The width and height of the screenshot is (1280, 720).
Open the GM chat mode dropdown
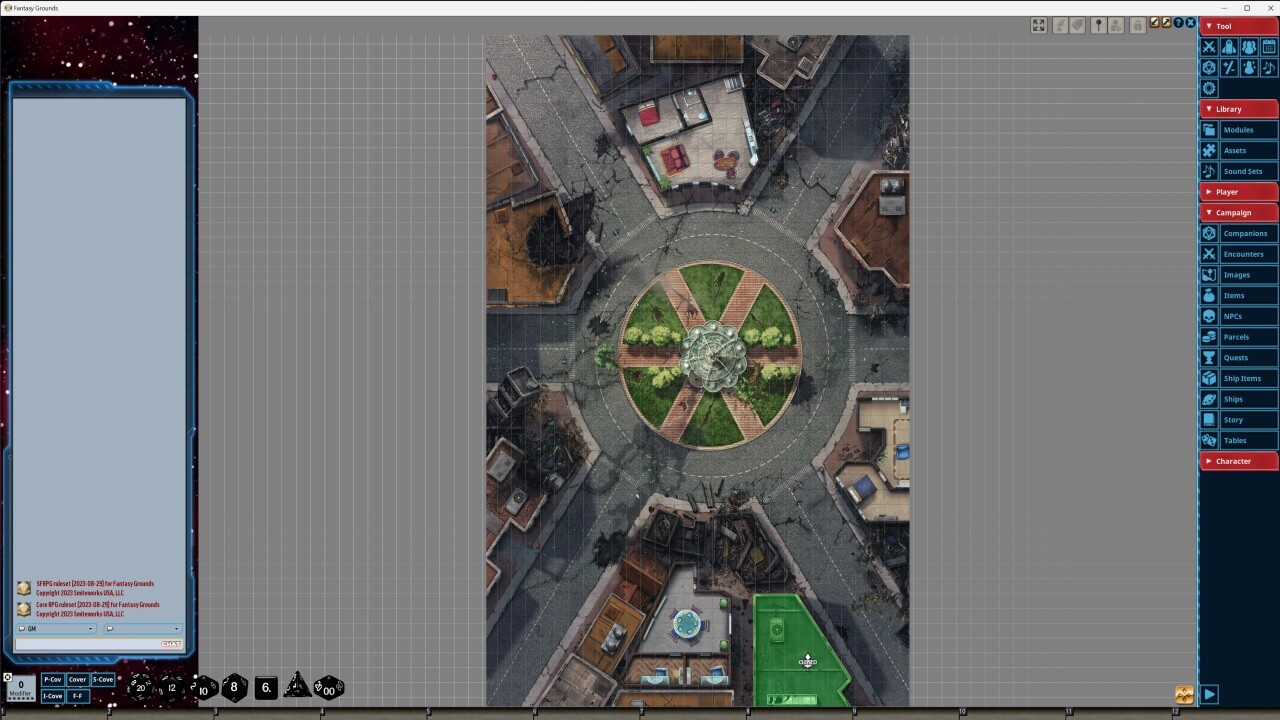tap(55, 628)
